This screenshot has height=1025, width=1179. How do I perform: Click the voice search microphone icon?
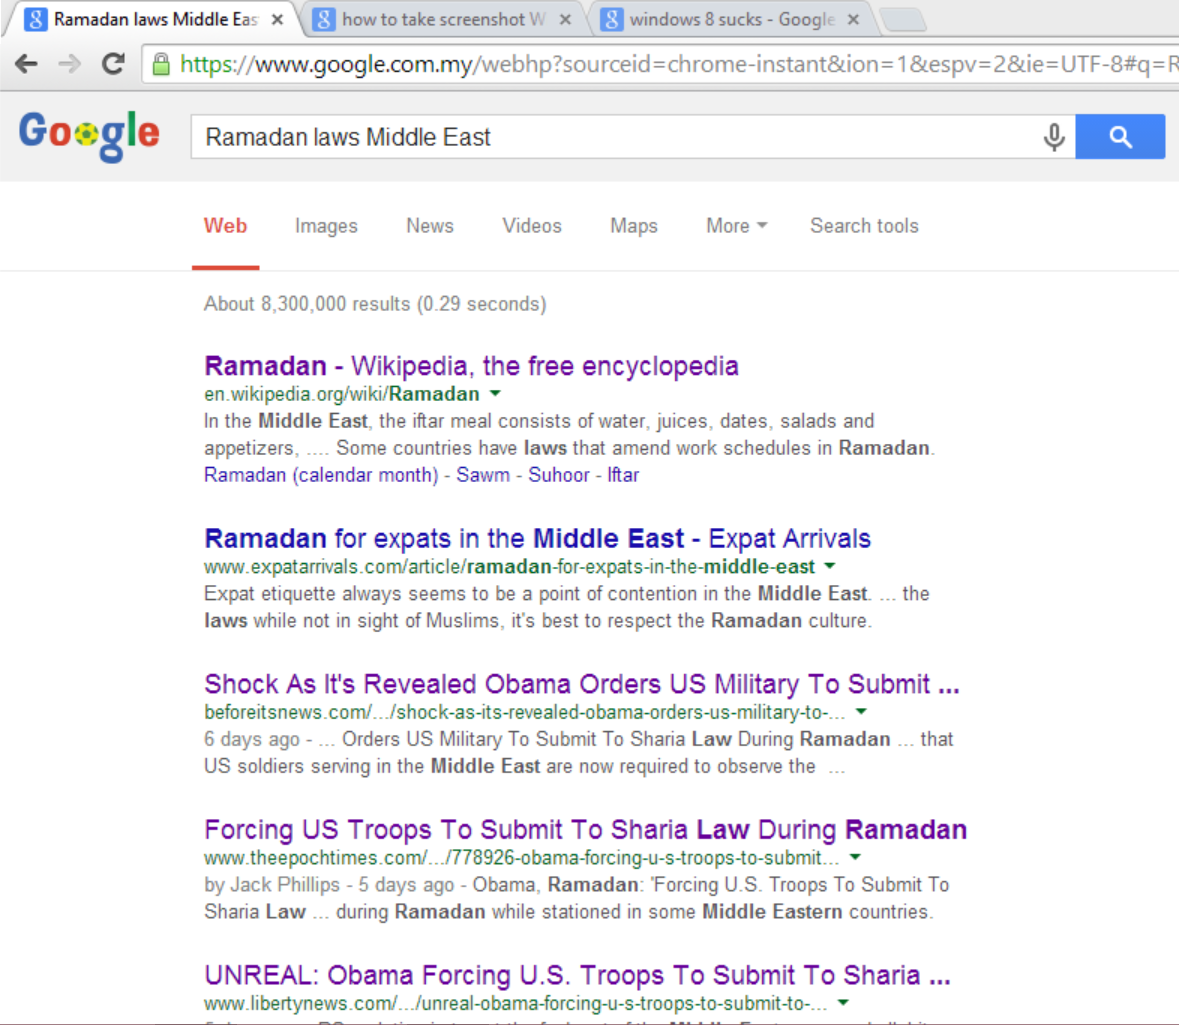[x=1054, y=137]
